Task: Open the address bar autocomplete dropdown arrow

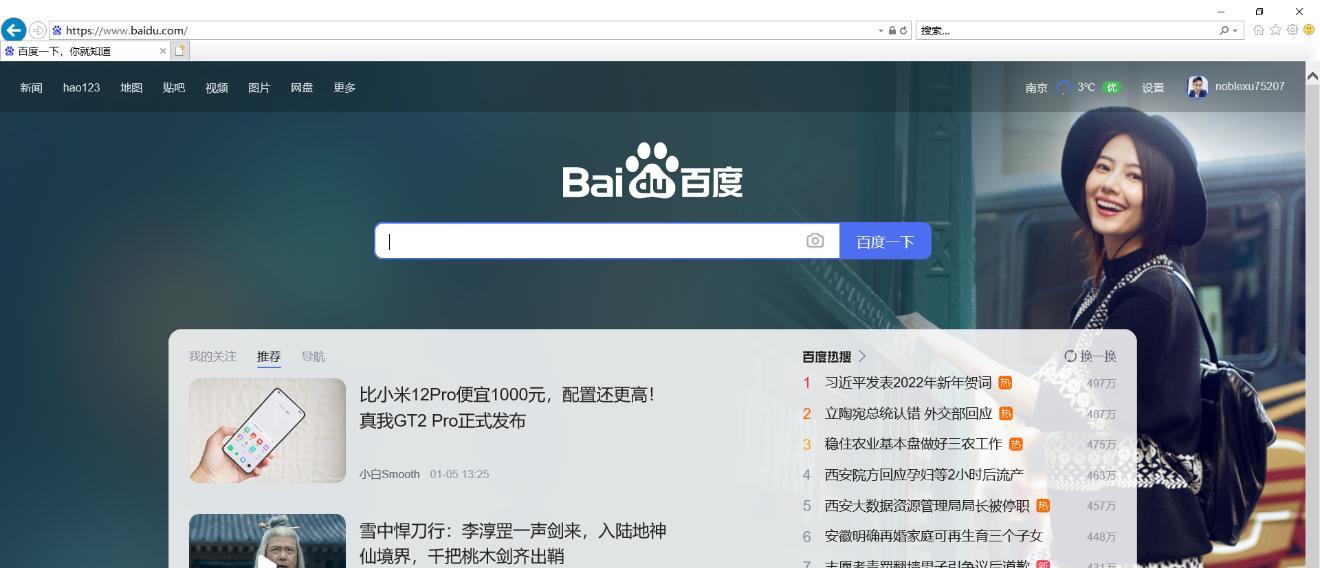Action: click(x=881, y=31)
